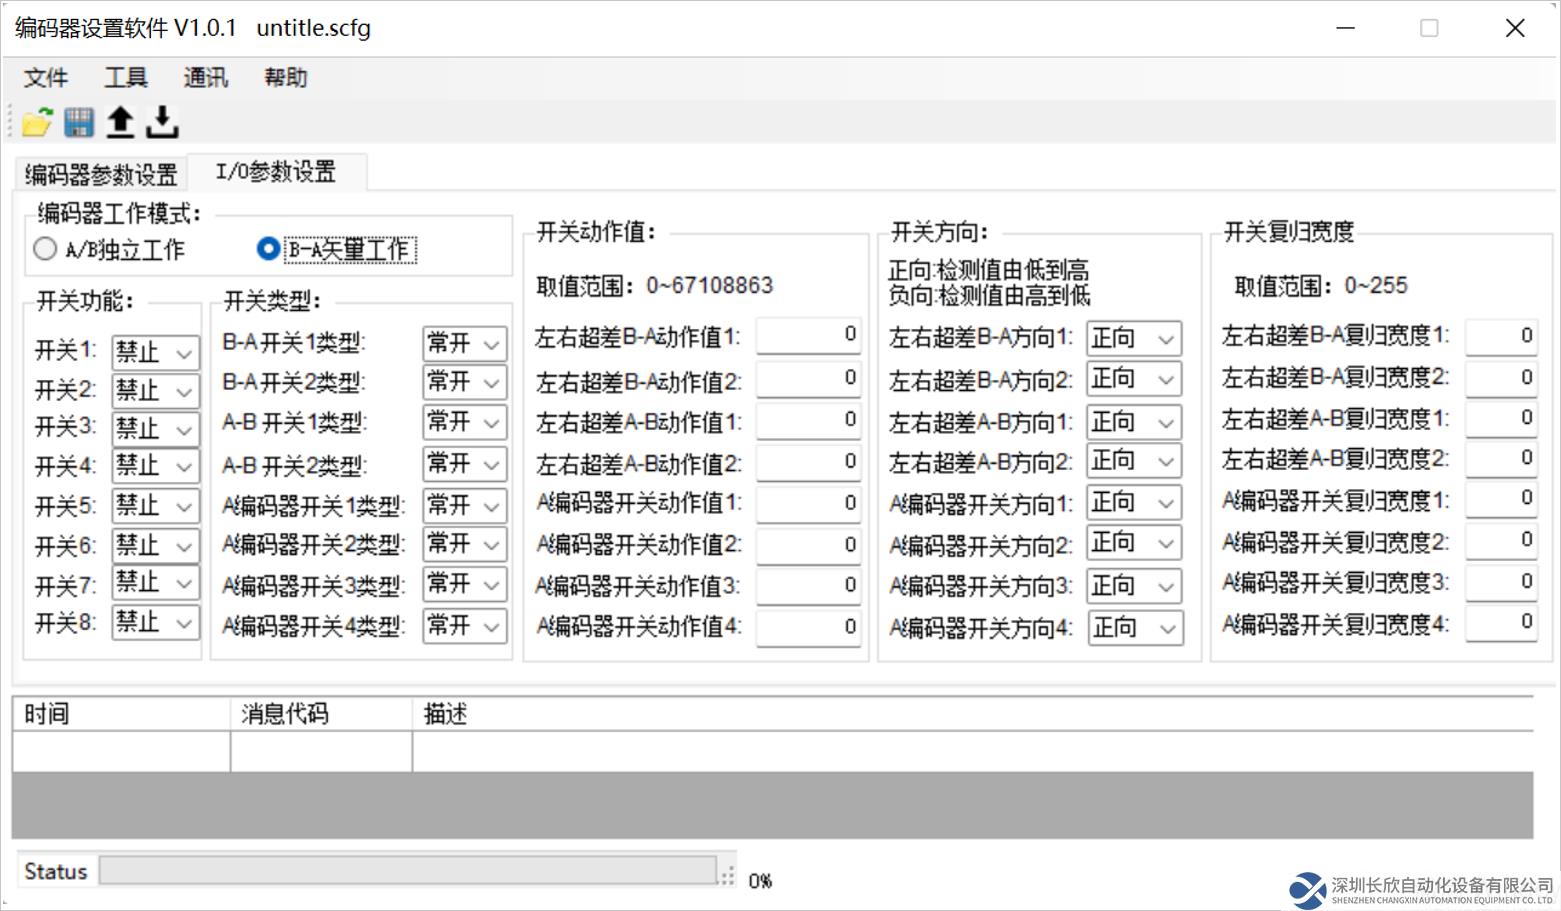
Task: Open the 工具 menu
Action: pyautogui.click(x=126, y=78)
